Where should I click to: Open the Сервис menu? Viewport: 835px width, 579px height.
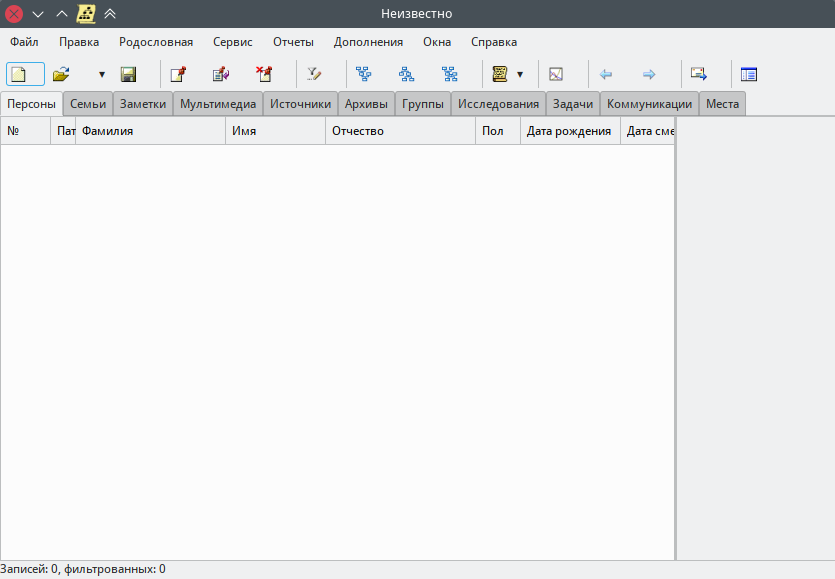[233, 42]
